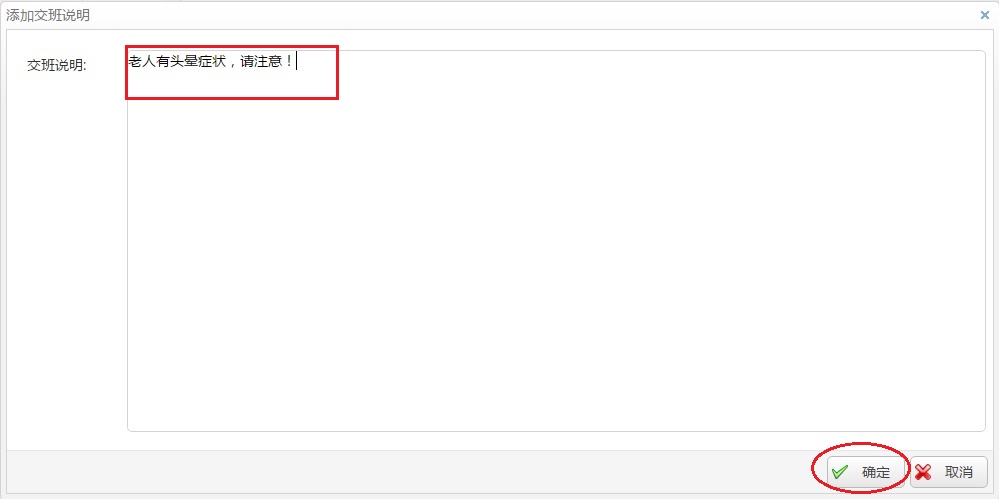Image resolution: width=999 pixels, height=499 pixels.
Task: Click the 取消 label text on the cancel button
Action: (x=959, y=472)
